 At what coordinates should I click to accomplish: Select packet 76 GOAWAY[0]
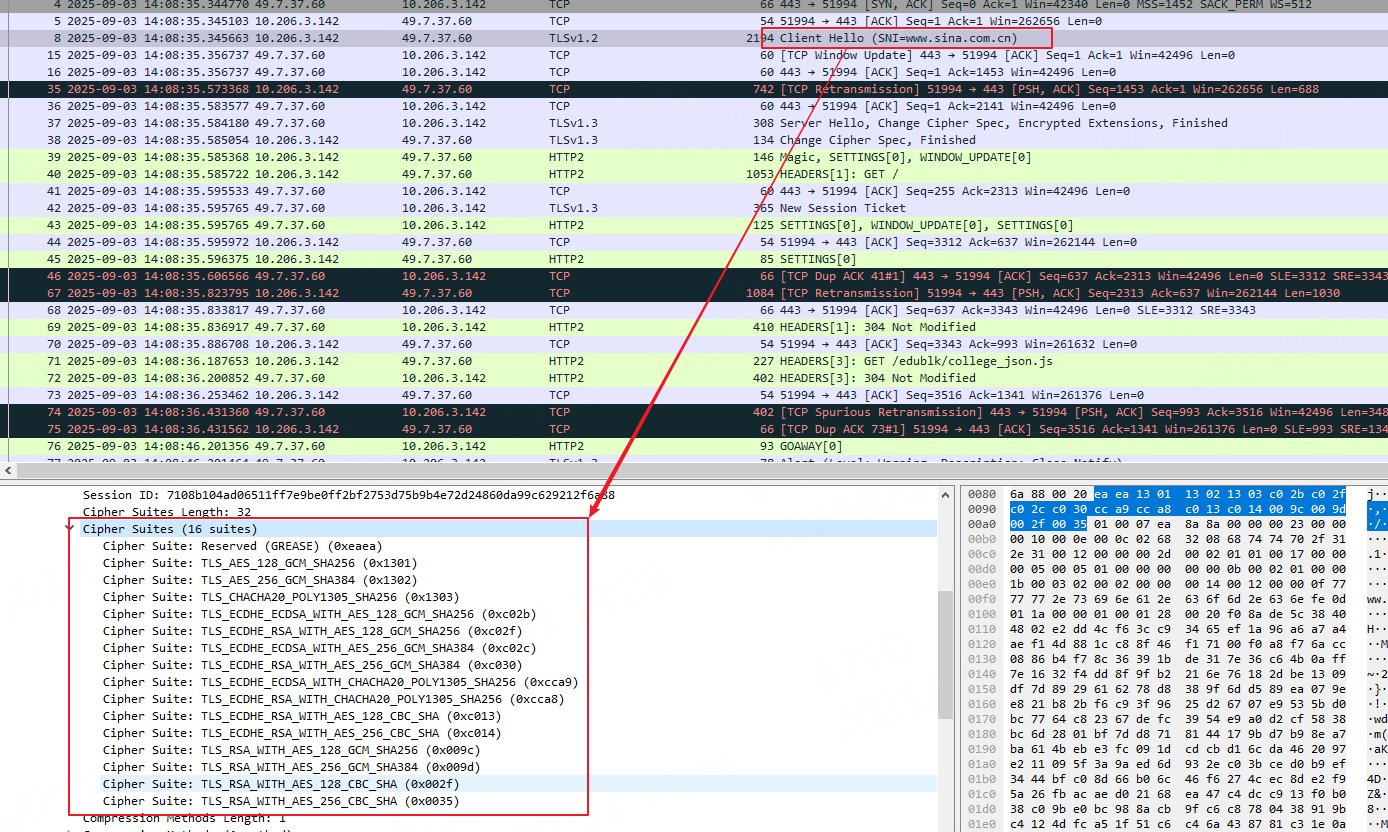point(694,446)
